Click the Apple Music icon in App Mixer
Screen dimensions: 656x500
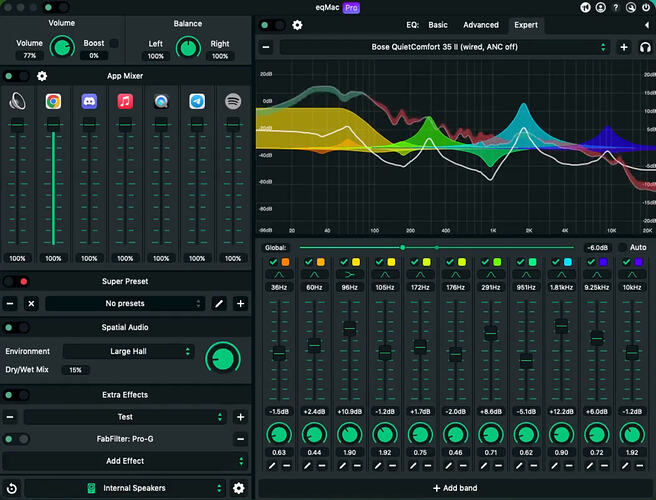[125, 101]
